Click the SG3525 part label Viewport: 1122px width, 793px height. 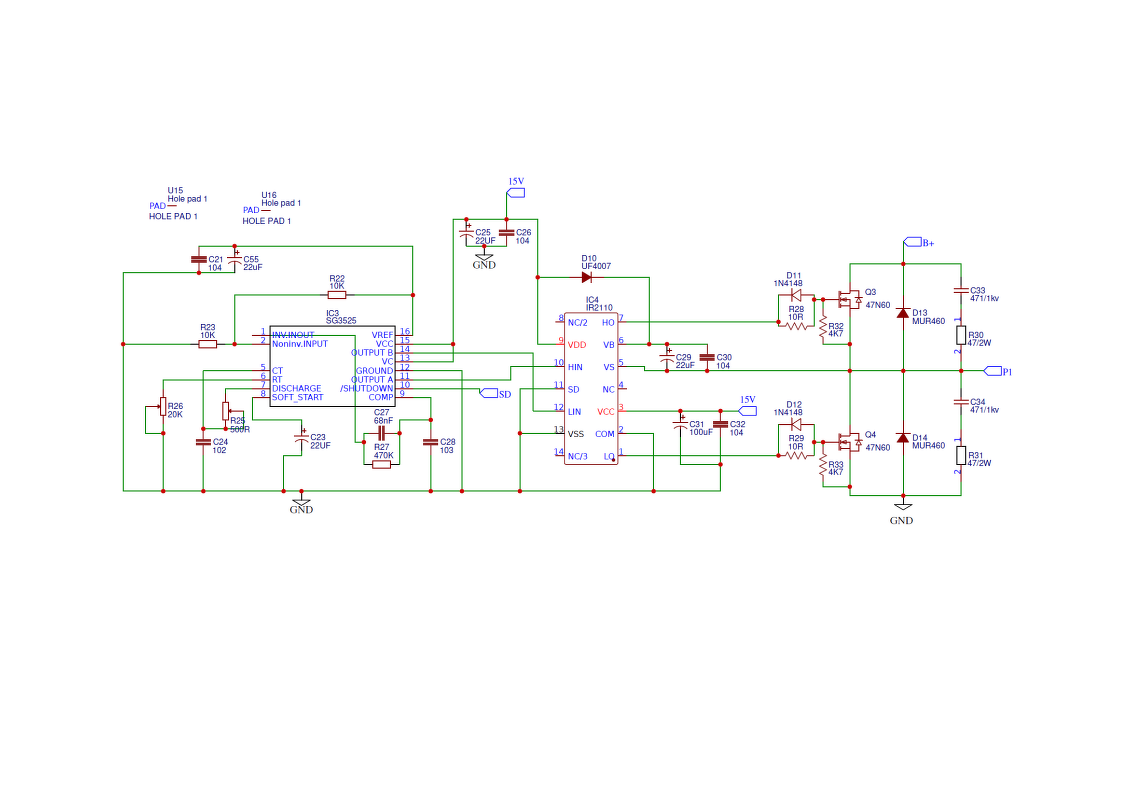point(341,321)
